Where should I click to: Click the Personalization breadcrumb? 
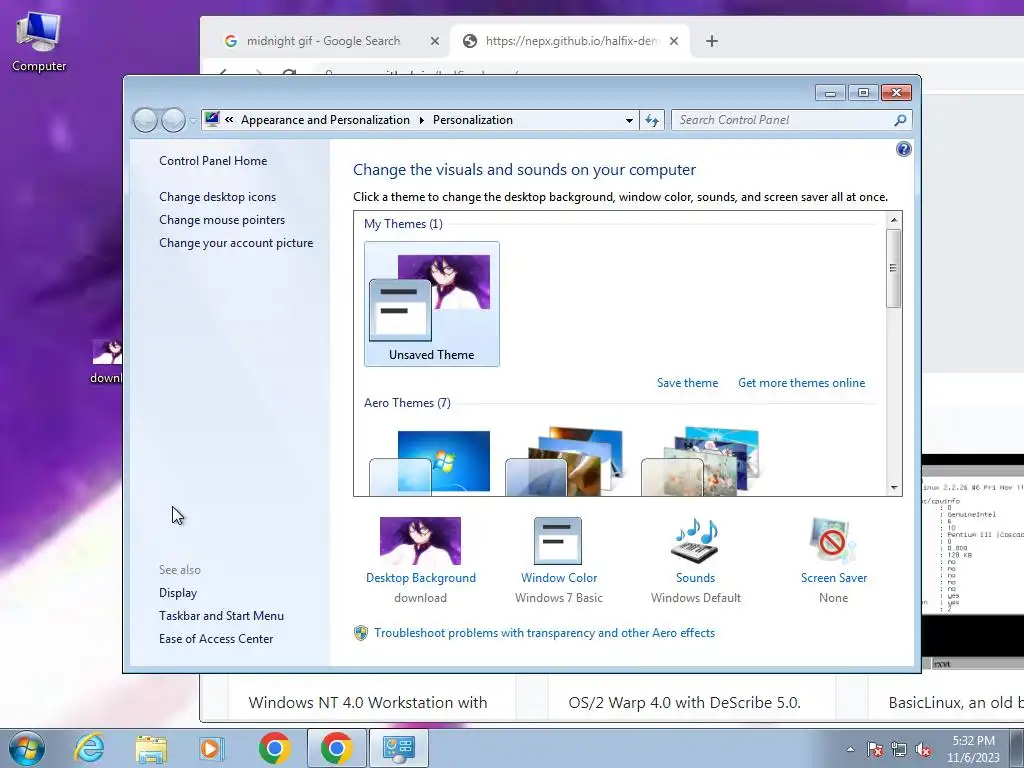coord(473,120)
